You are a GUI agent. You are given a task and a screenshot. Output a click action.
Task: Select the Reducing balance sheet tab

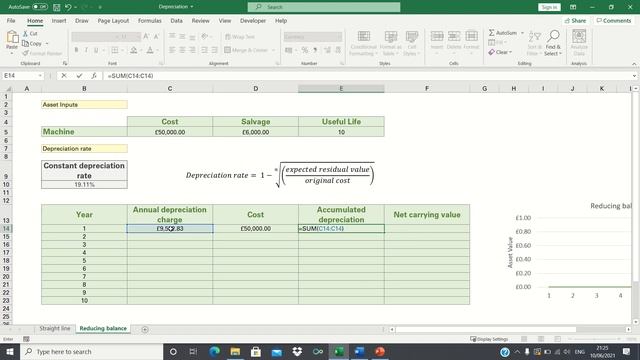[103, 328]
